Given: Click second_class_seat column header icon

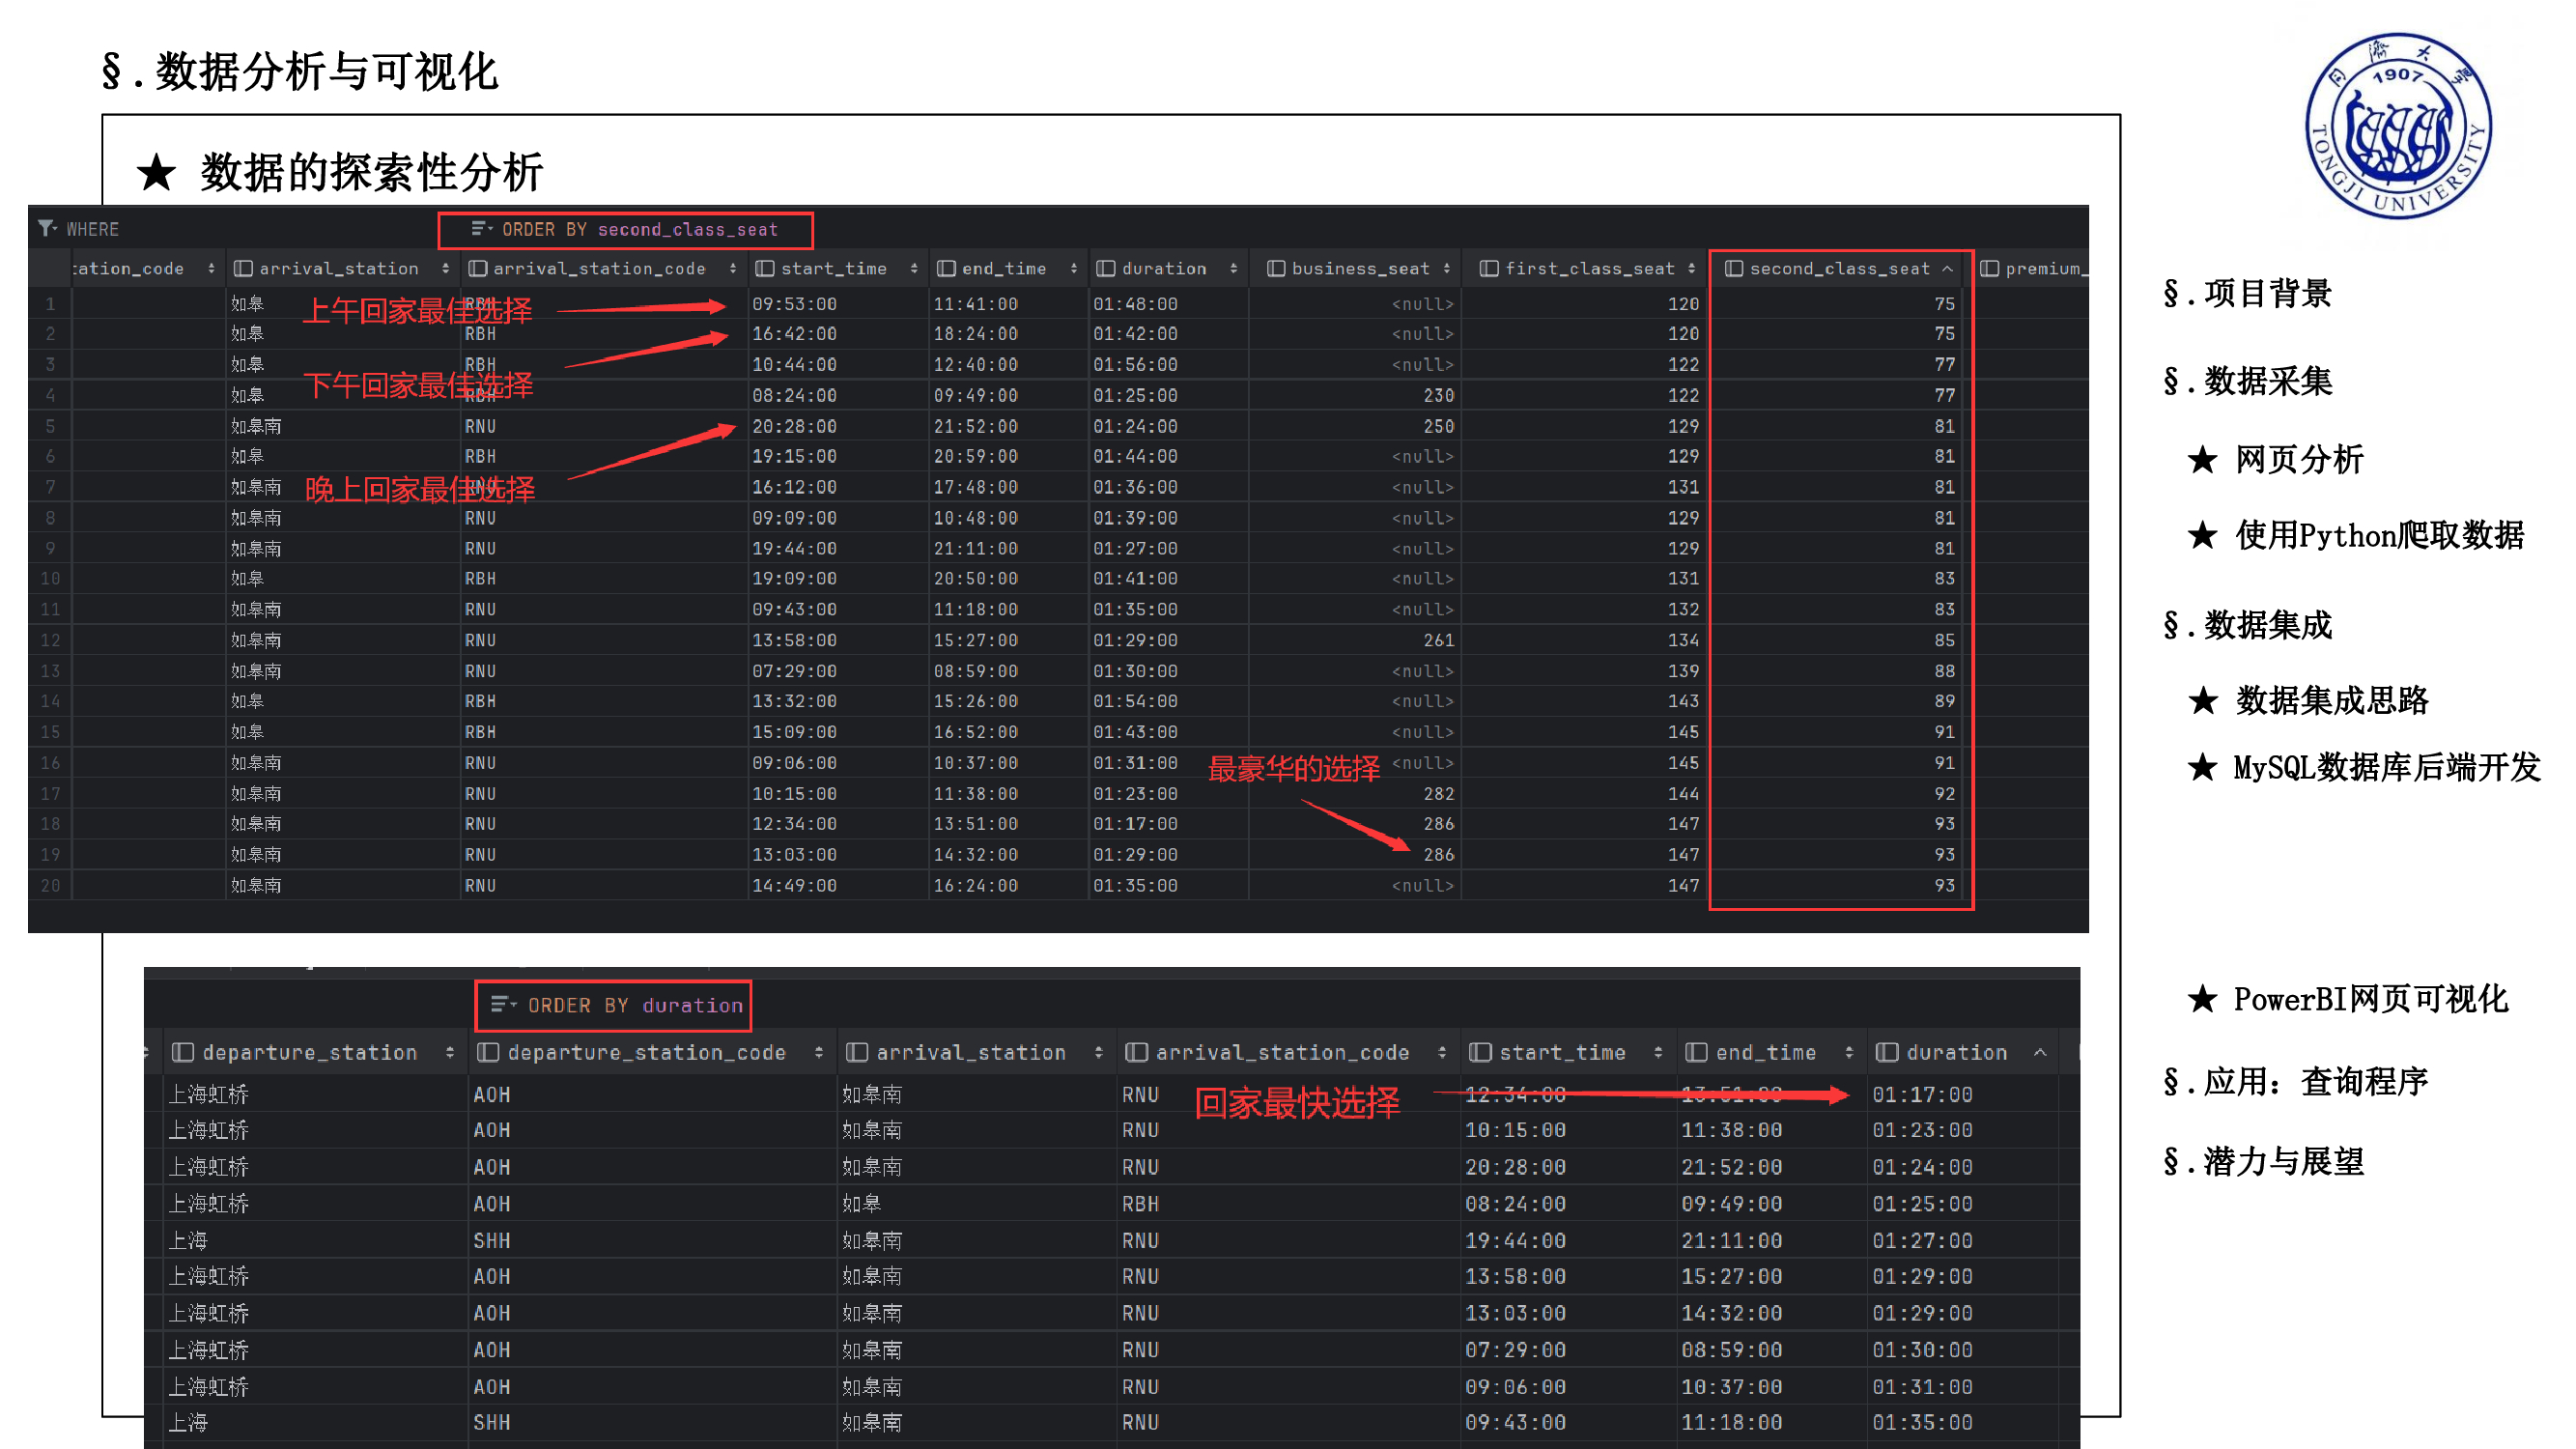Looking at the screenshot, I should tap(1734, 268).
